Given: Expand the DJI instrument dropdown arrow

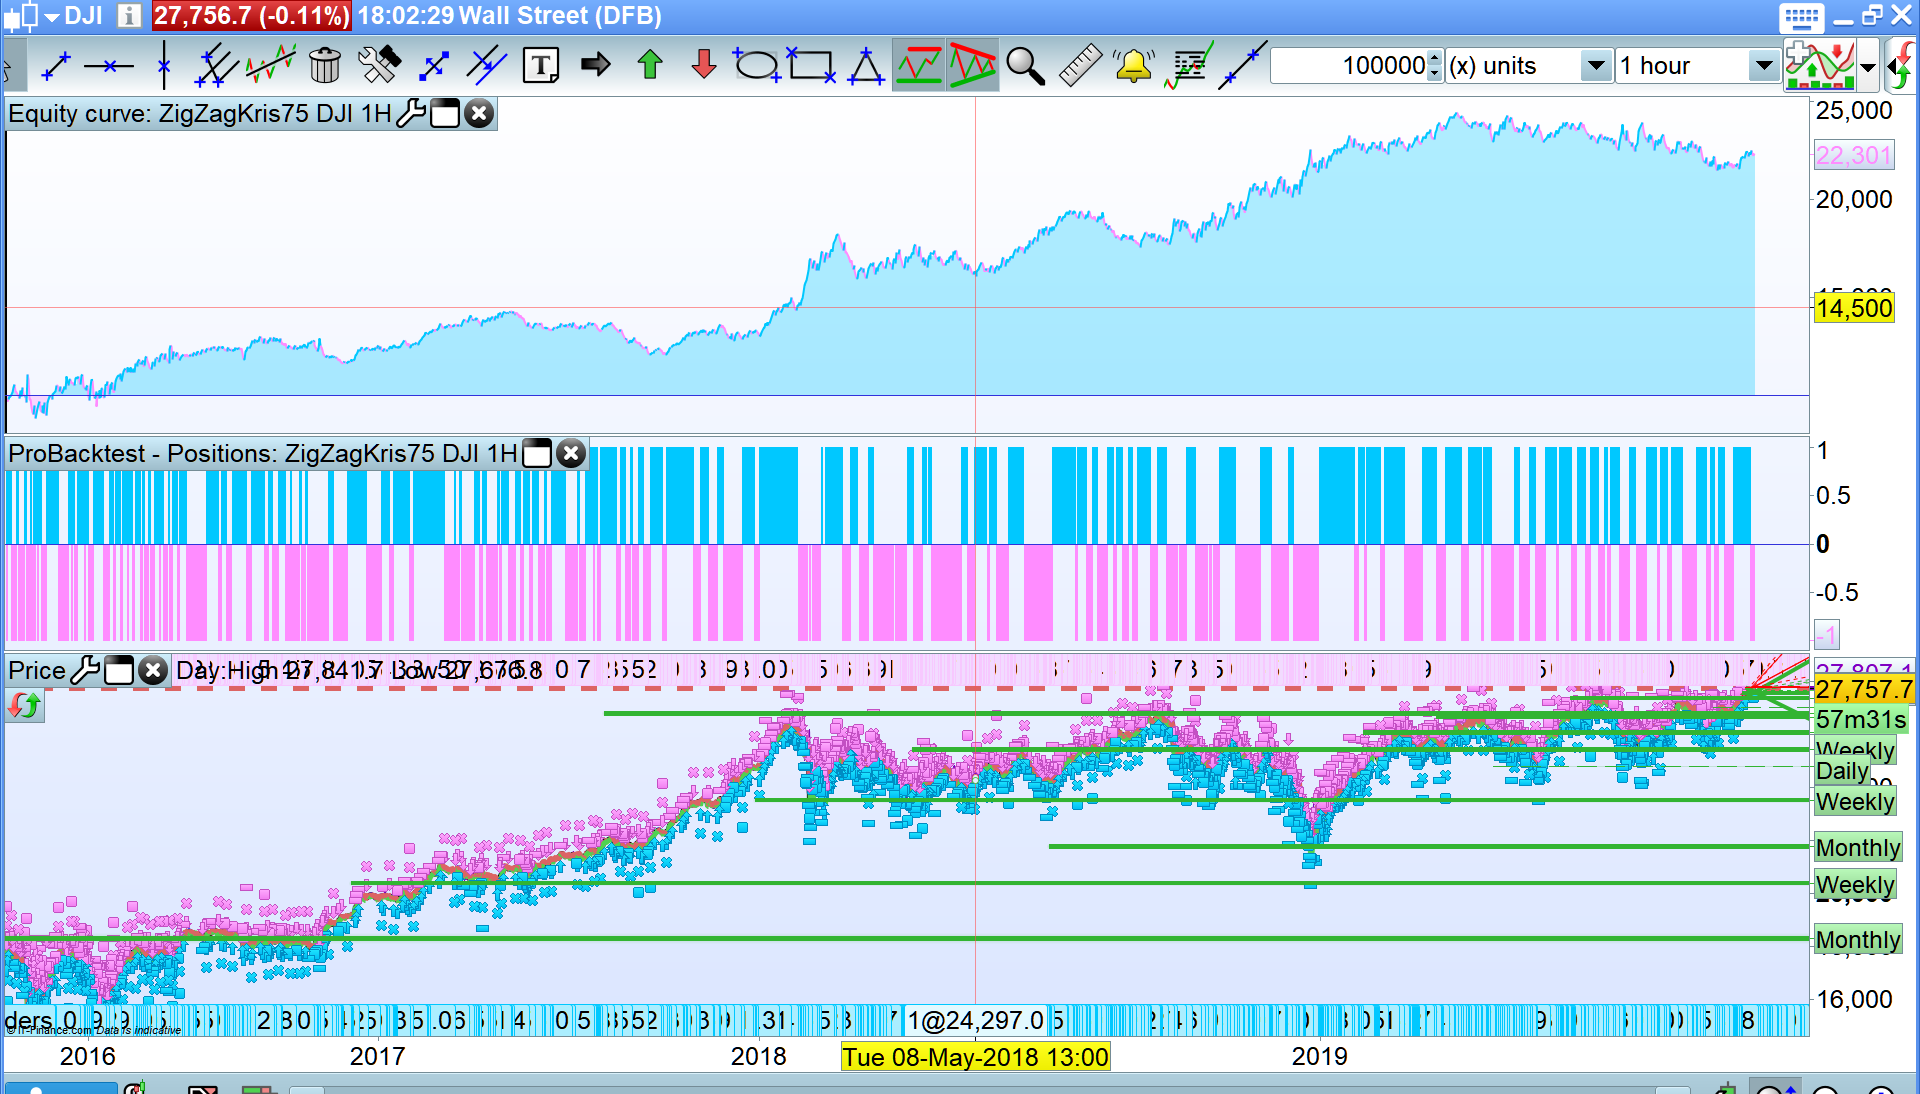Looking at the screenshot, I should [52, 17].
